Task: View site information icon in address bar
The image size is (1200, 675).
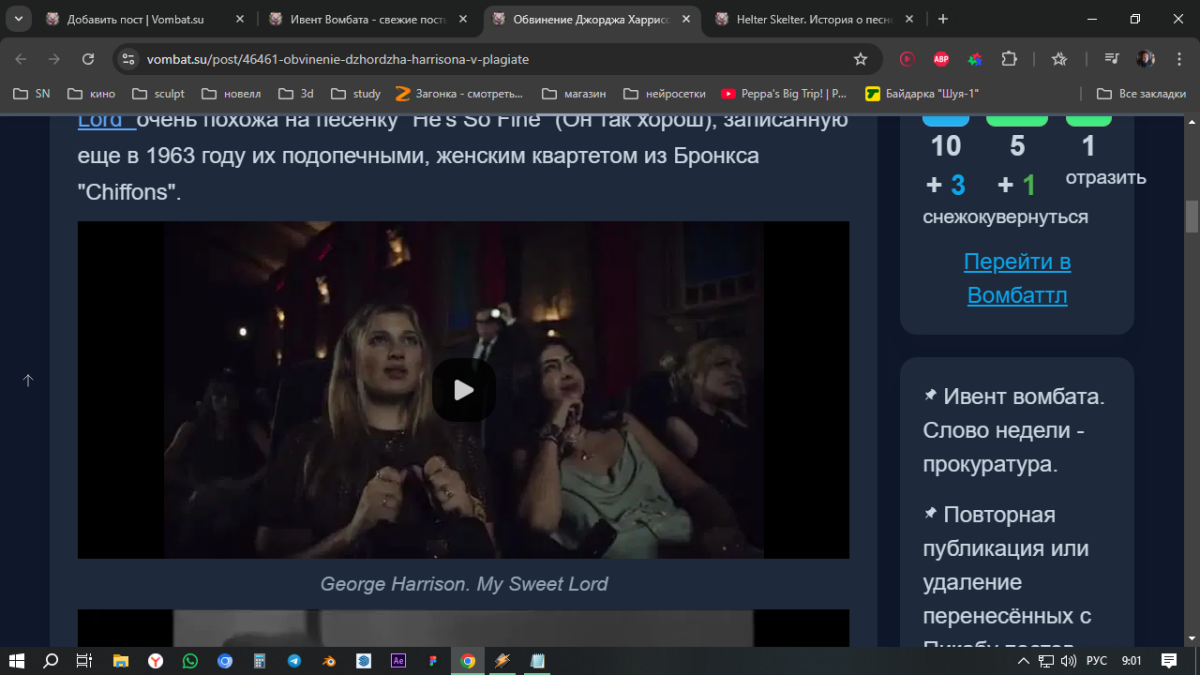Action: [x=127, y=59]
